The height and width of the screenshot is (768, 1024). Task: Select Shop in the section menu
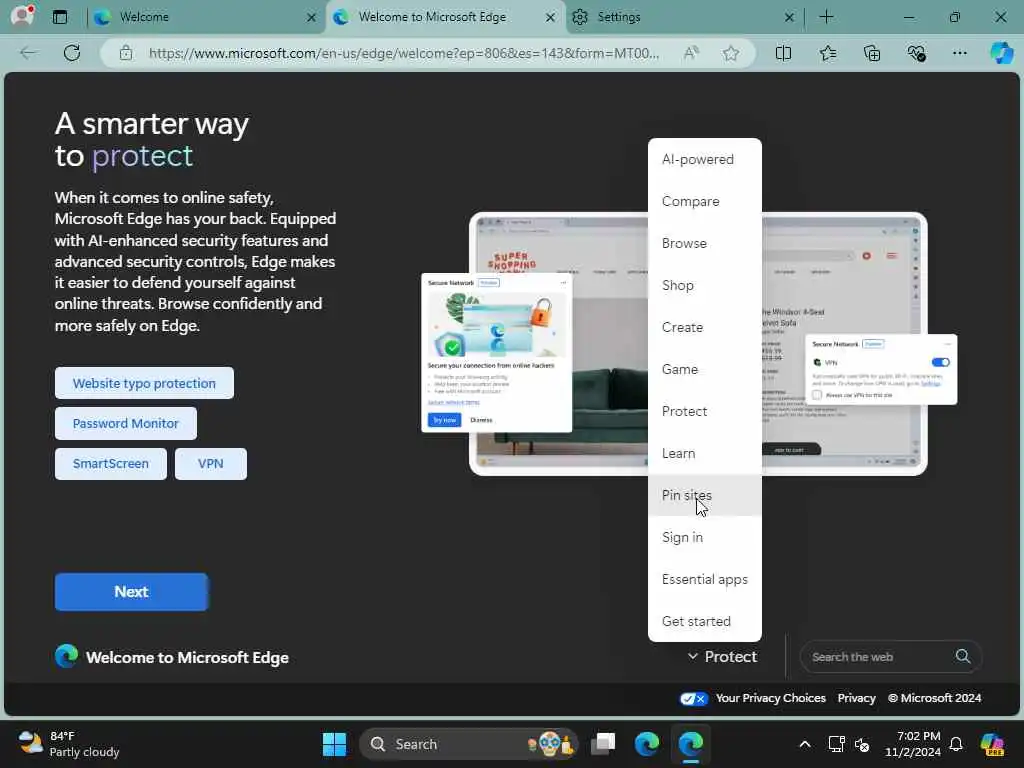[x=705, y=285]
